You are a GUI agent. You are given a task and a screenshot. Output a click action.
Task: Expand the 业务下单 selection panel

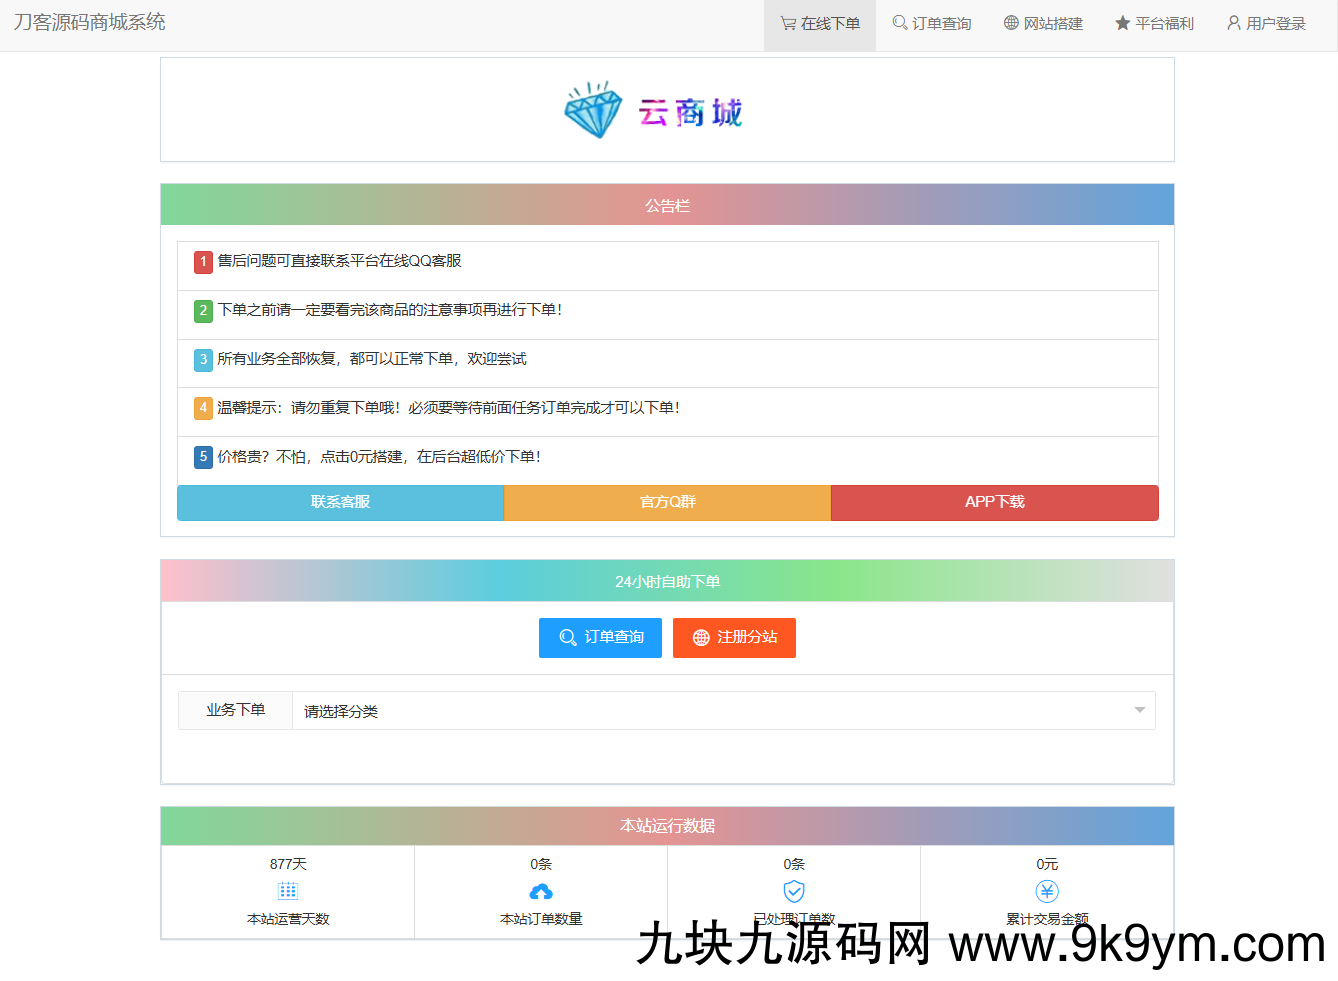[234, 710]
